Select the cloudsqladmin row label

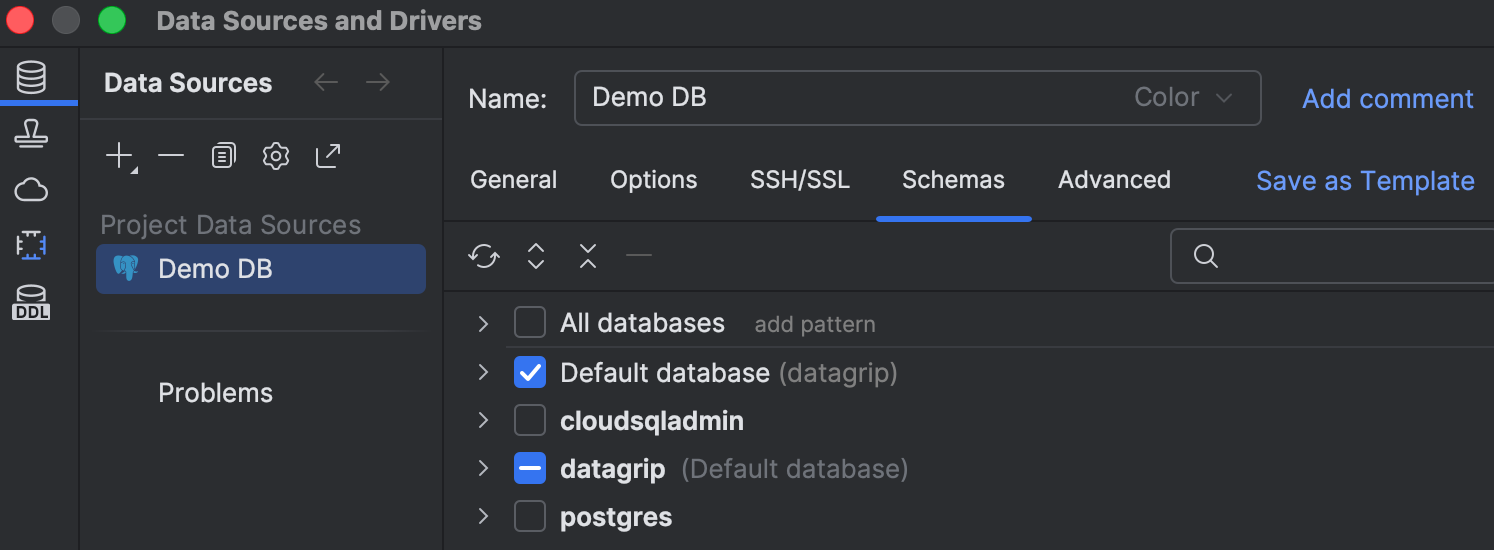[x=652, y=421]
